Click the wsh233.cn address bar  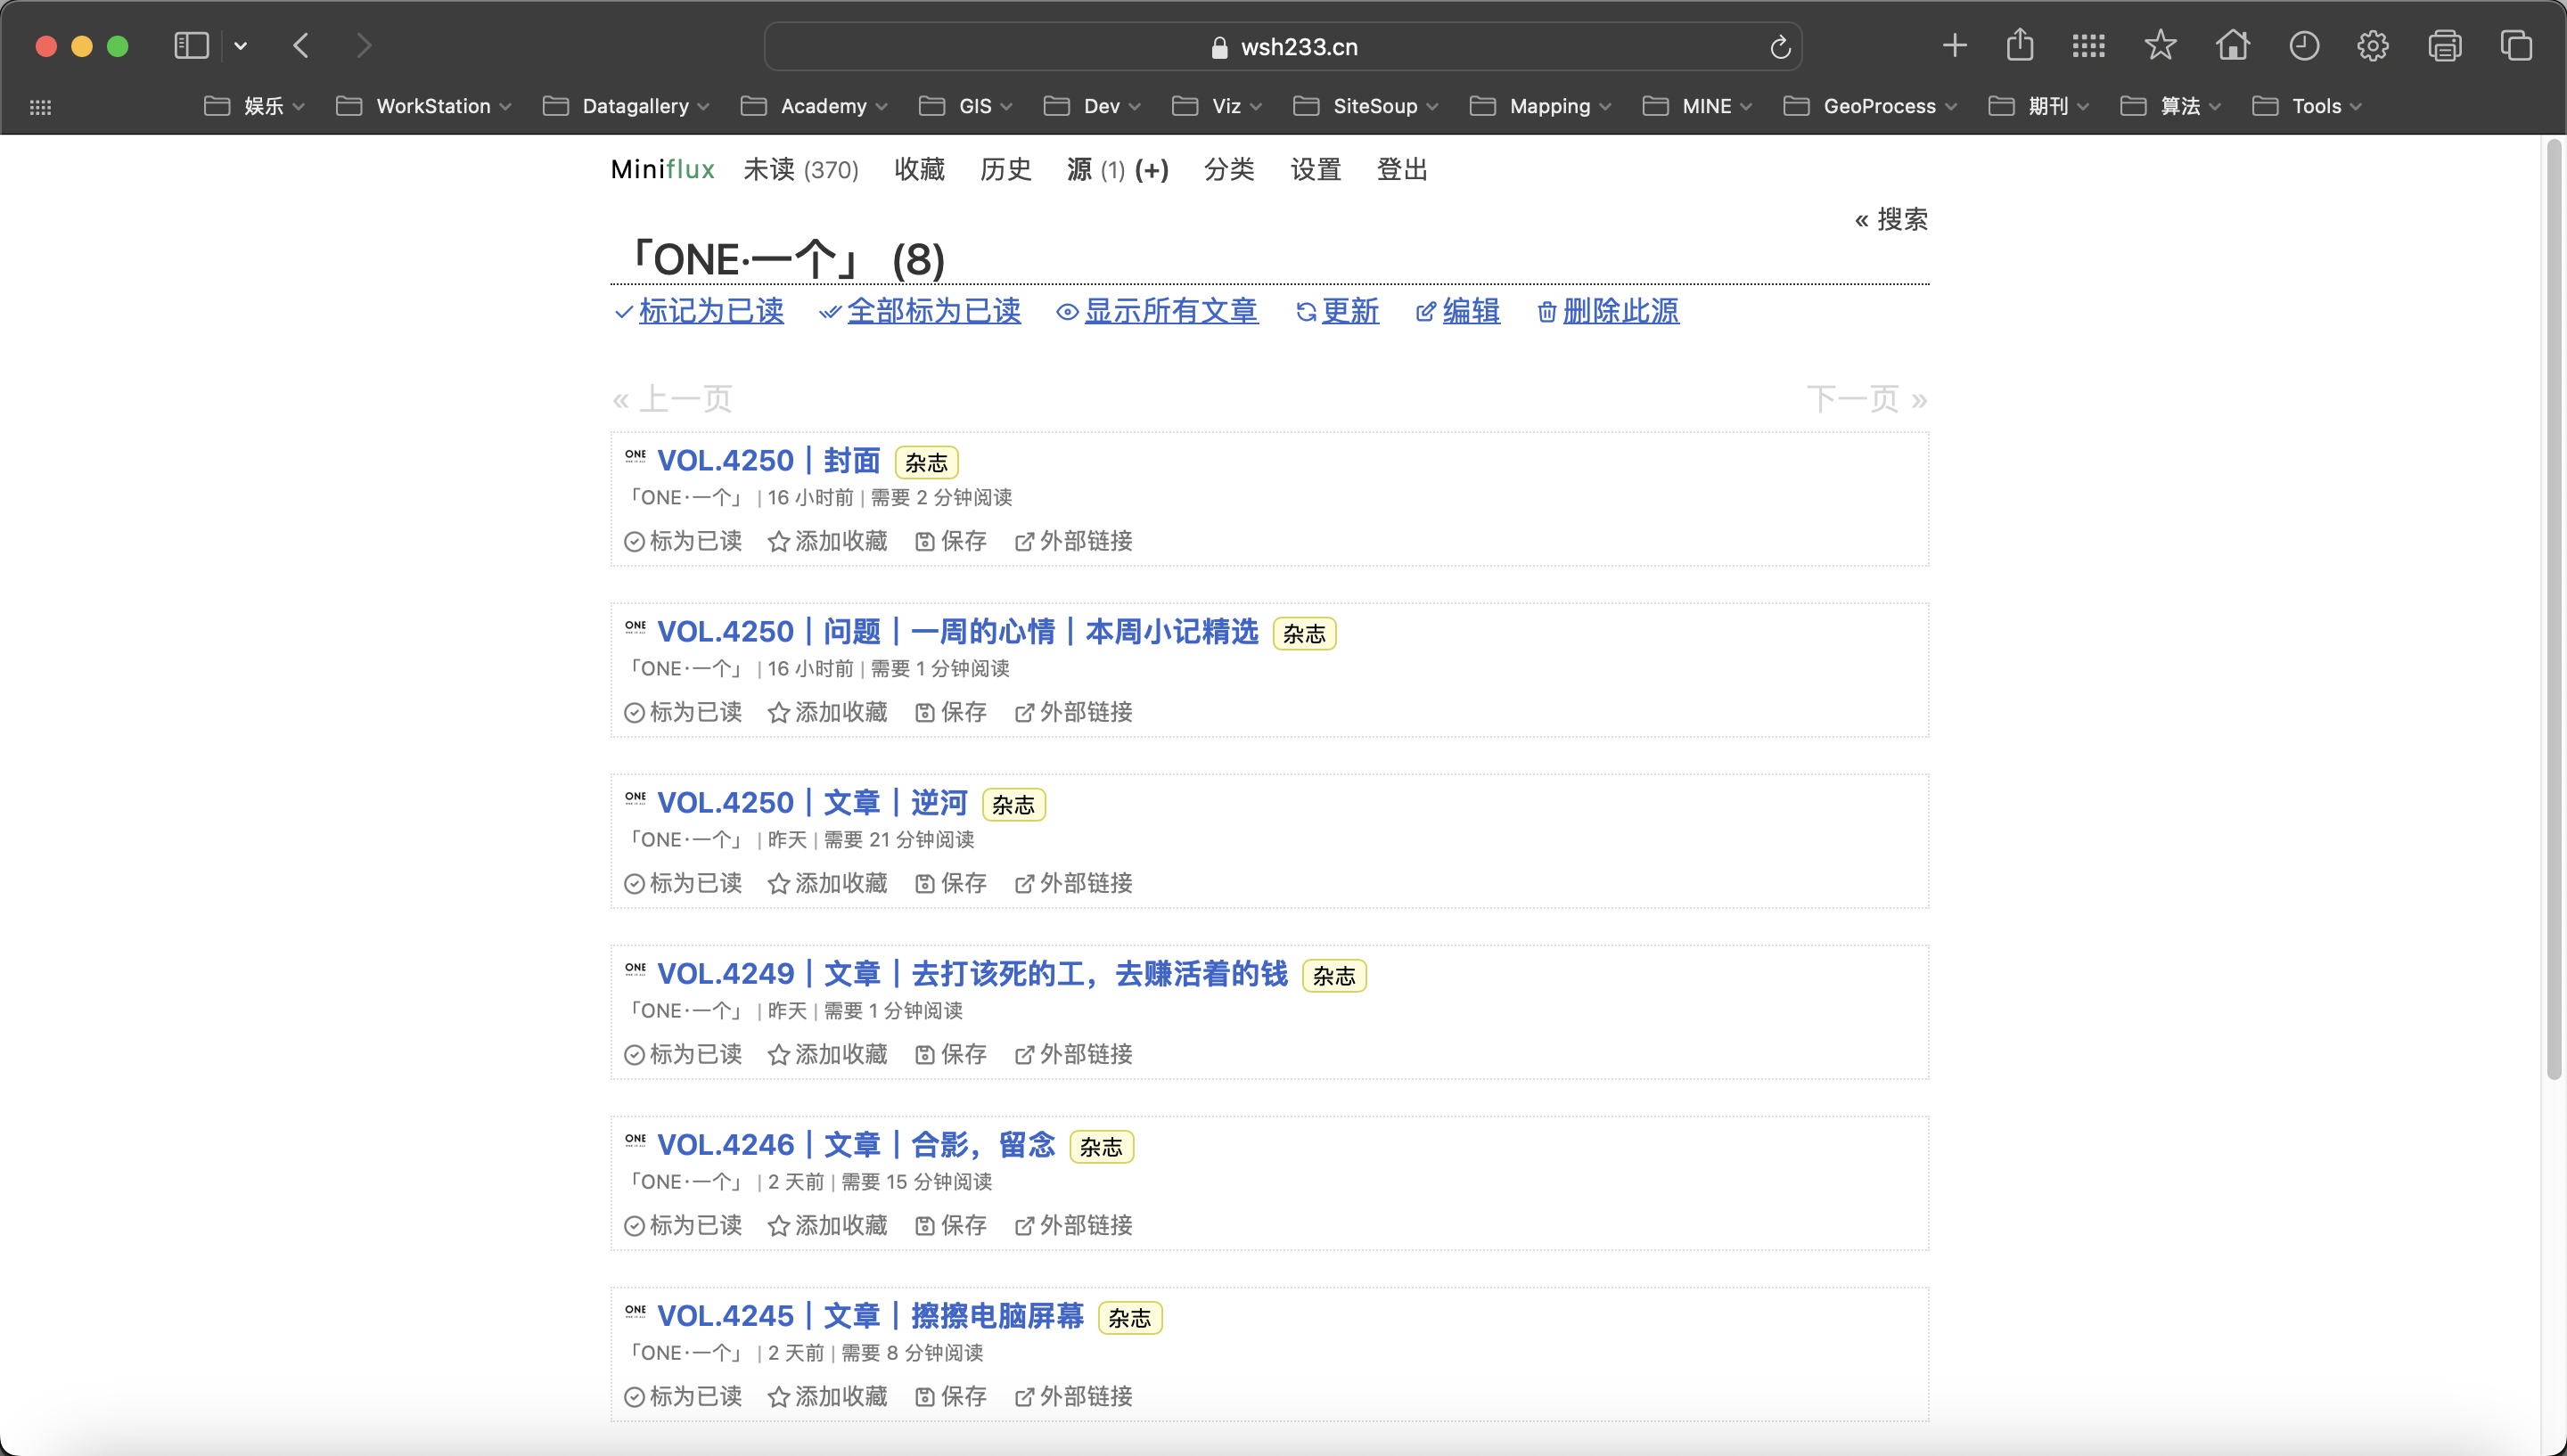[1283, 47]
